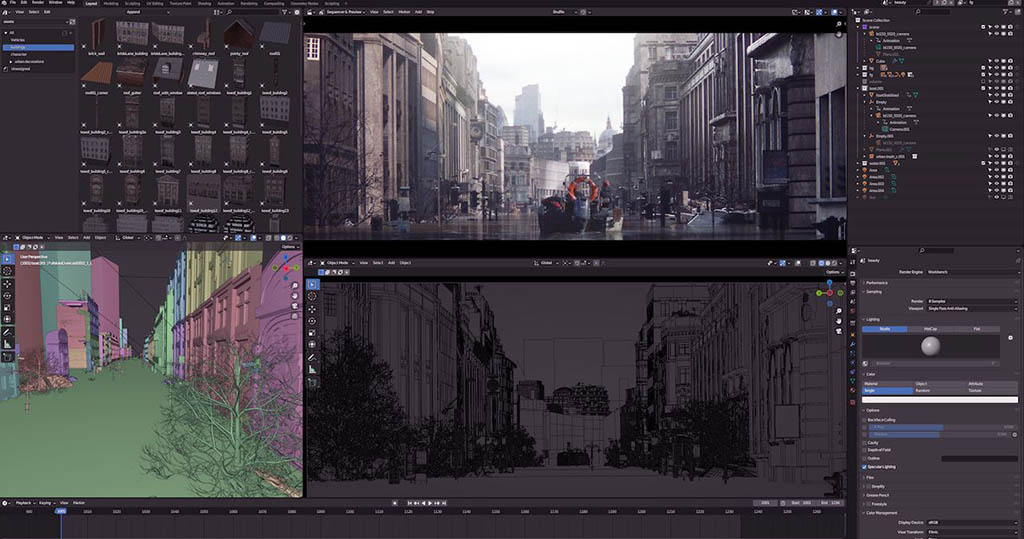Open the Shadow settings gear icon
The width and height of the screenshot is (1024, 539).
[x=1014, y=434]
